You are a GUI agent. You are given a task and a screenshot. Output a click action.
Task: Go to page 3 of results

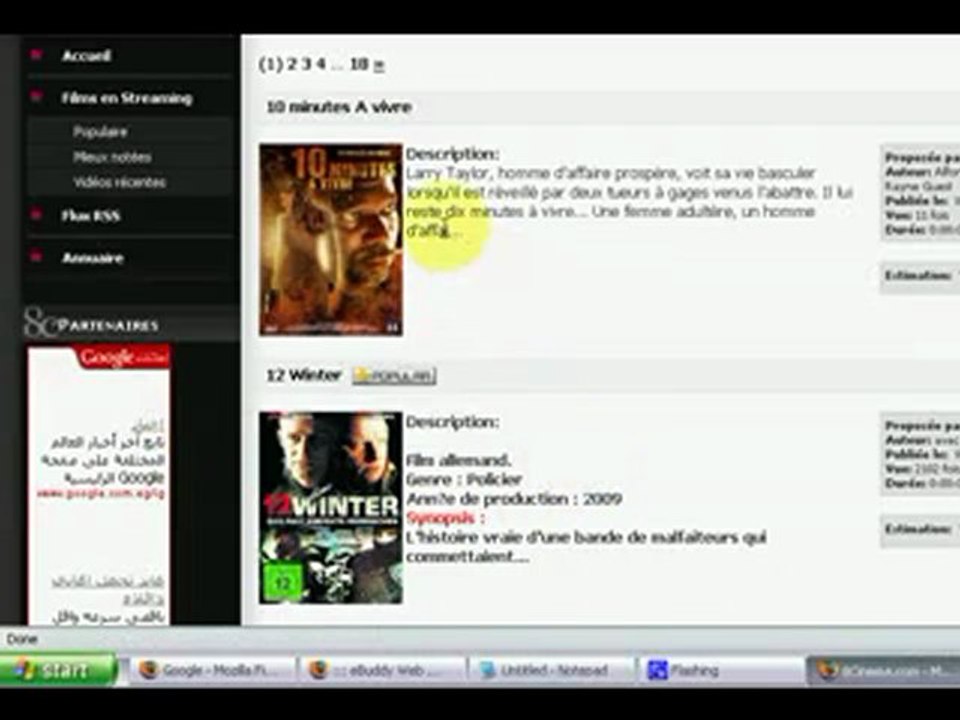307,64
